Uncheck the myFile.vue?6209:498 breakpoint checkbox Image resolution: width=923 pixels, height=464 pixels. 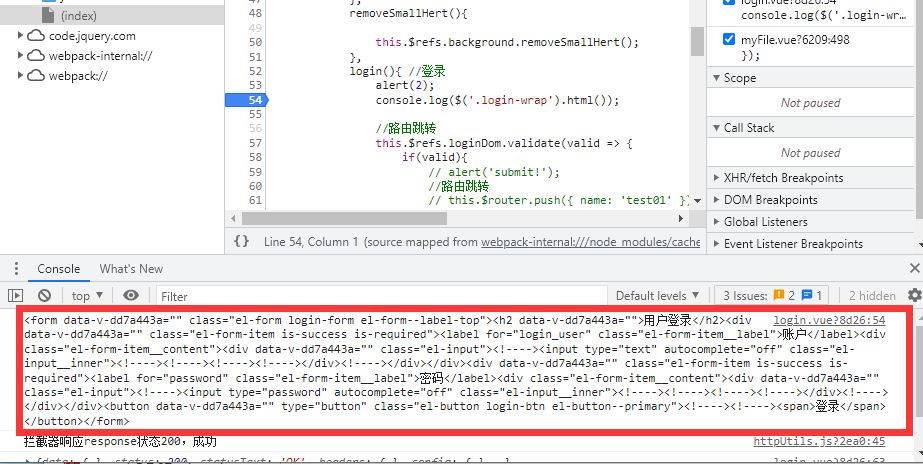click(729, 39)
